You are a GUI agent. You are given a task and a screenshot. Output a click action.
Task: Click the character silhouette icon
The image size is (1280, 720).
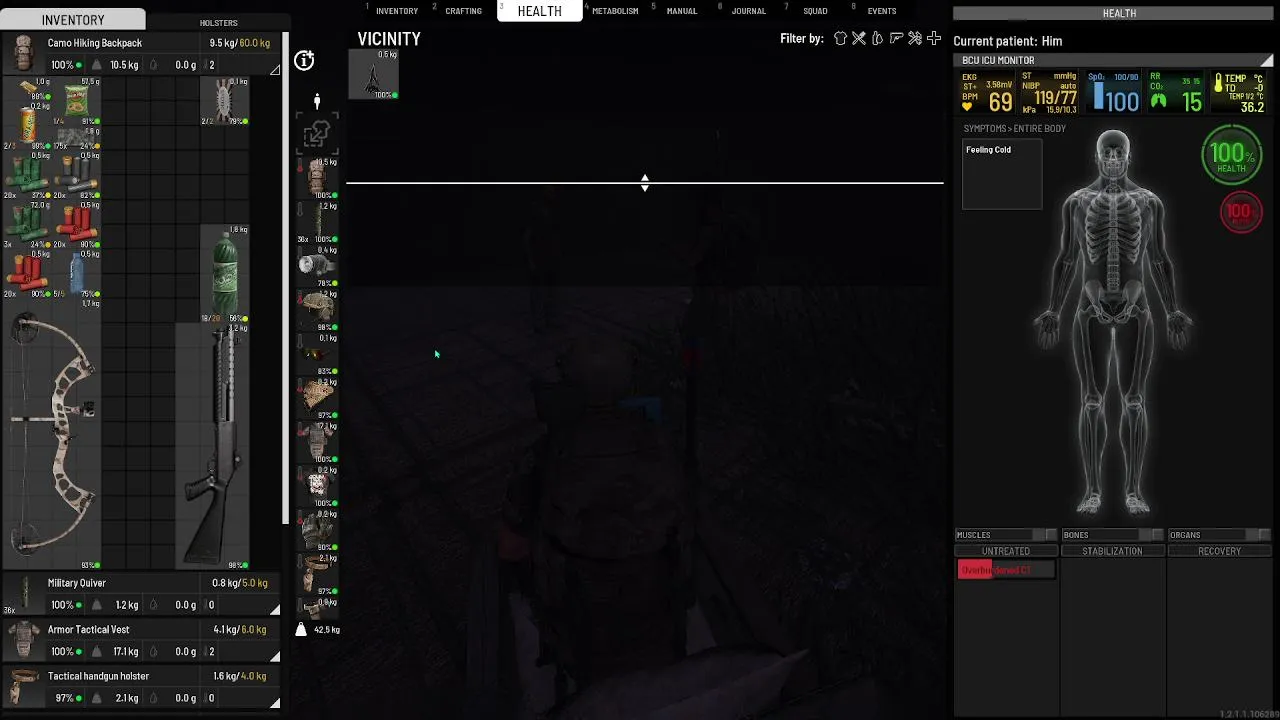point(317,101)
